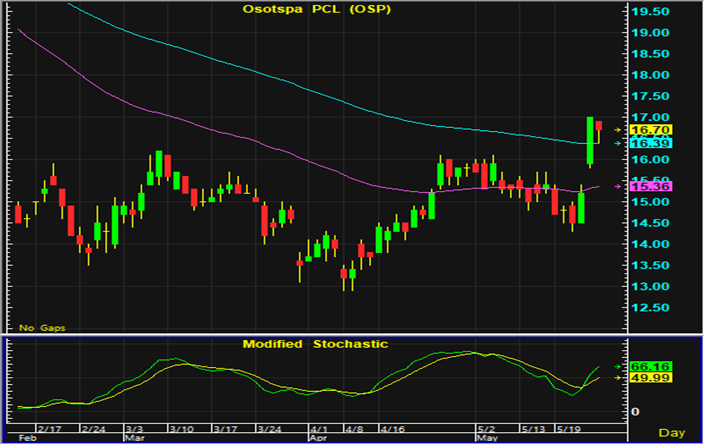Viewport: 705px width, 445px height.
Task: Click the 2/24 date marker
Action: point(94,429)
